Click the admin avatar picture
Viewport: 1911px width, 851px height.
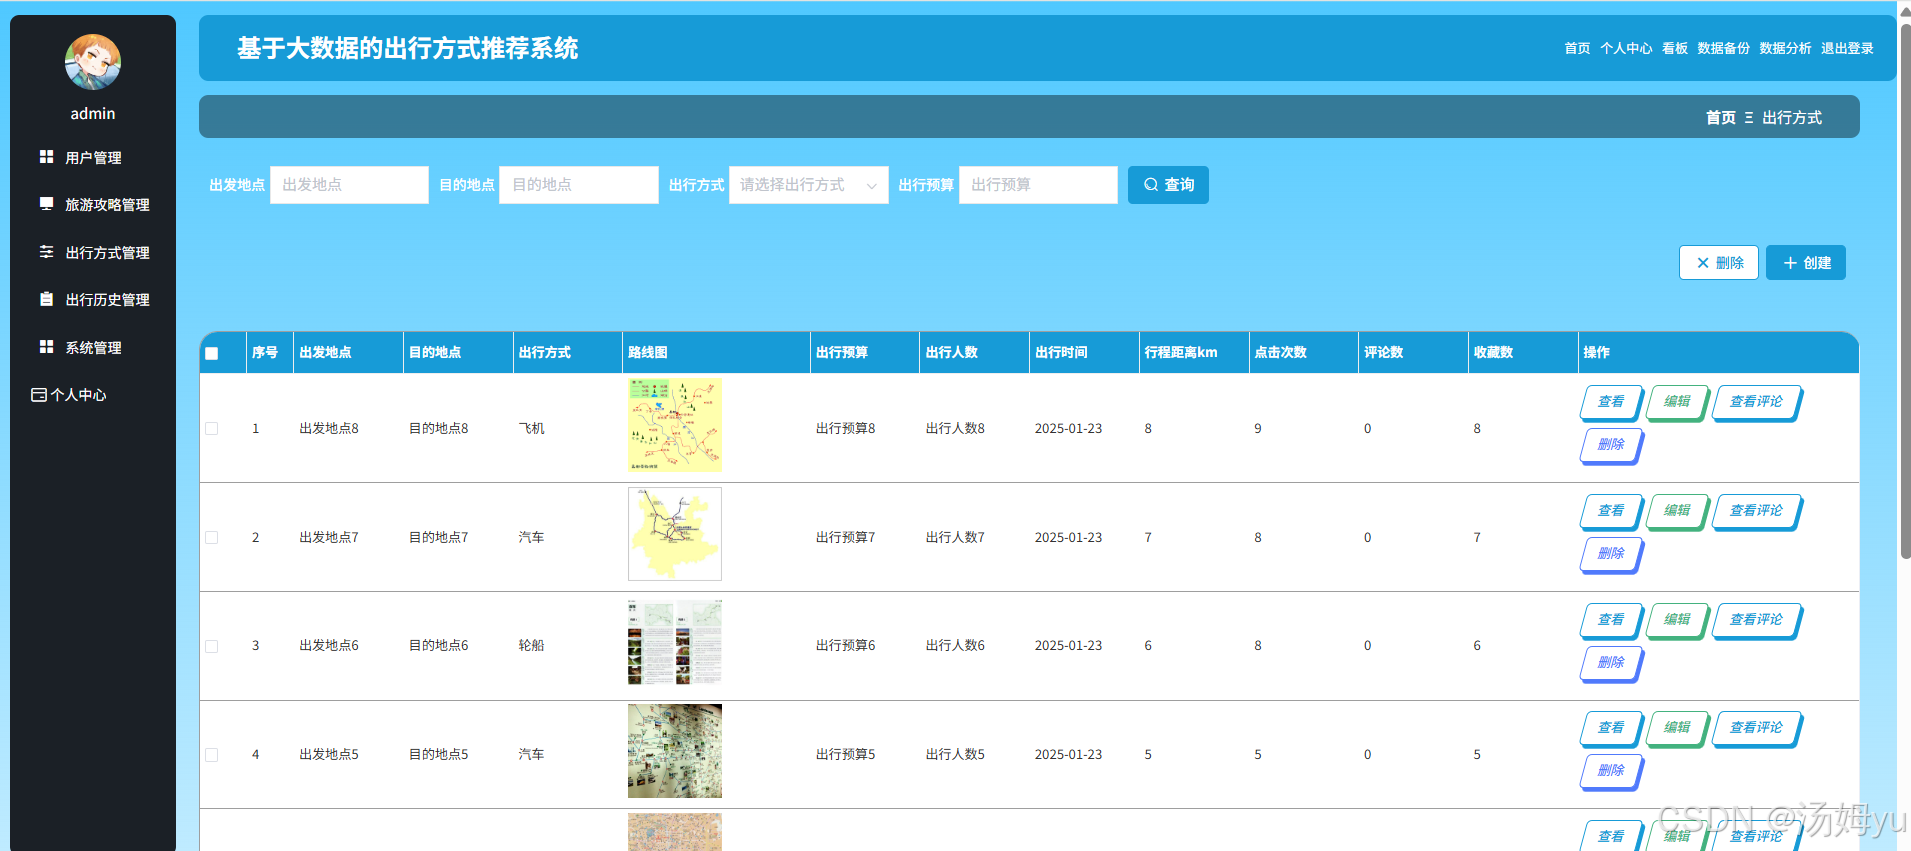(x=93, y=62)
